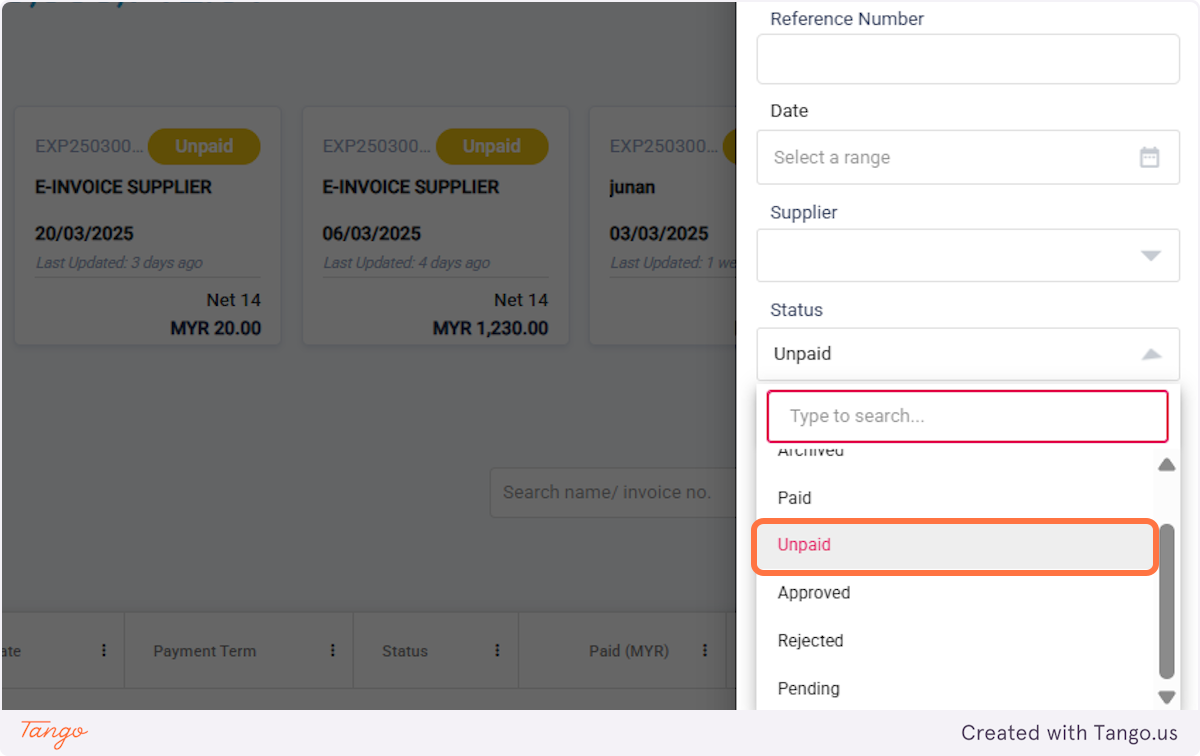Open the Payment Term column menu icon
Viewport: 1200px width, 756px height.
click(x=333, y=650)
